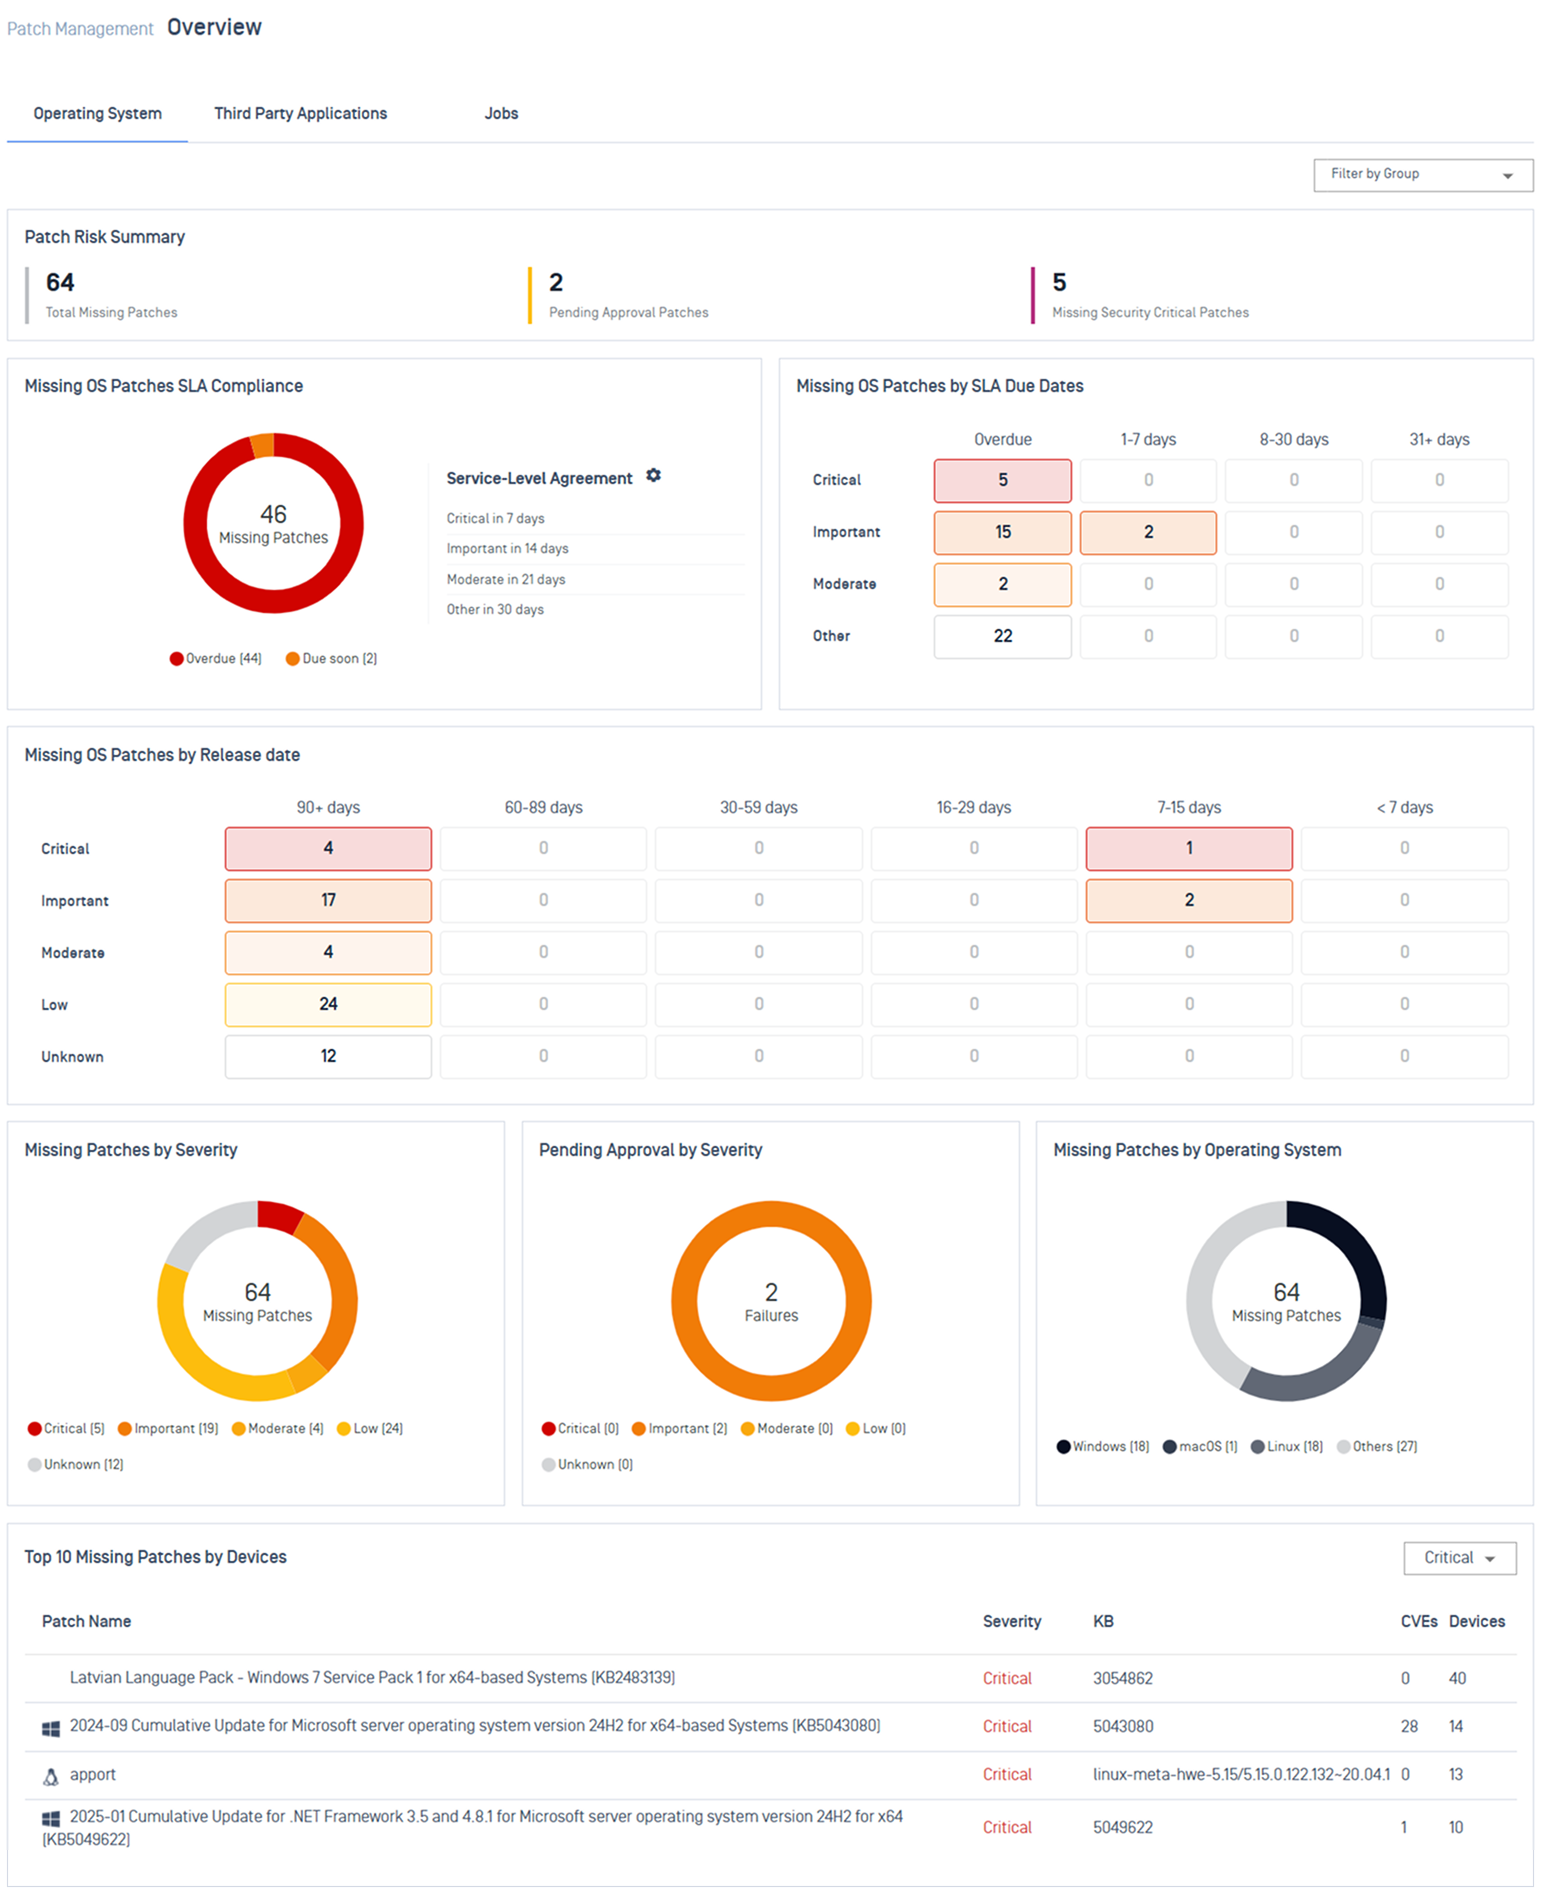
Task: Expand the Critical severity dropdown
Action: pos(1459,1558)
